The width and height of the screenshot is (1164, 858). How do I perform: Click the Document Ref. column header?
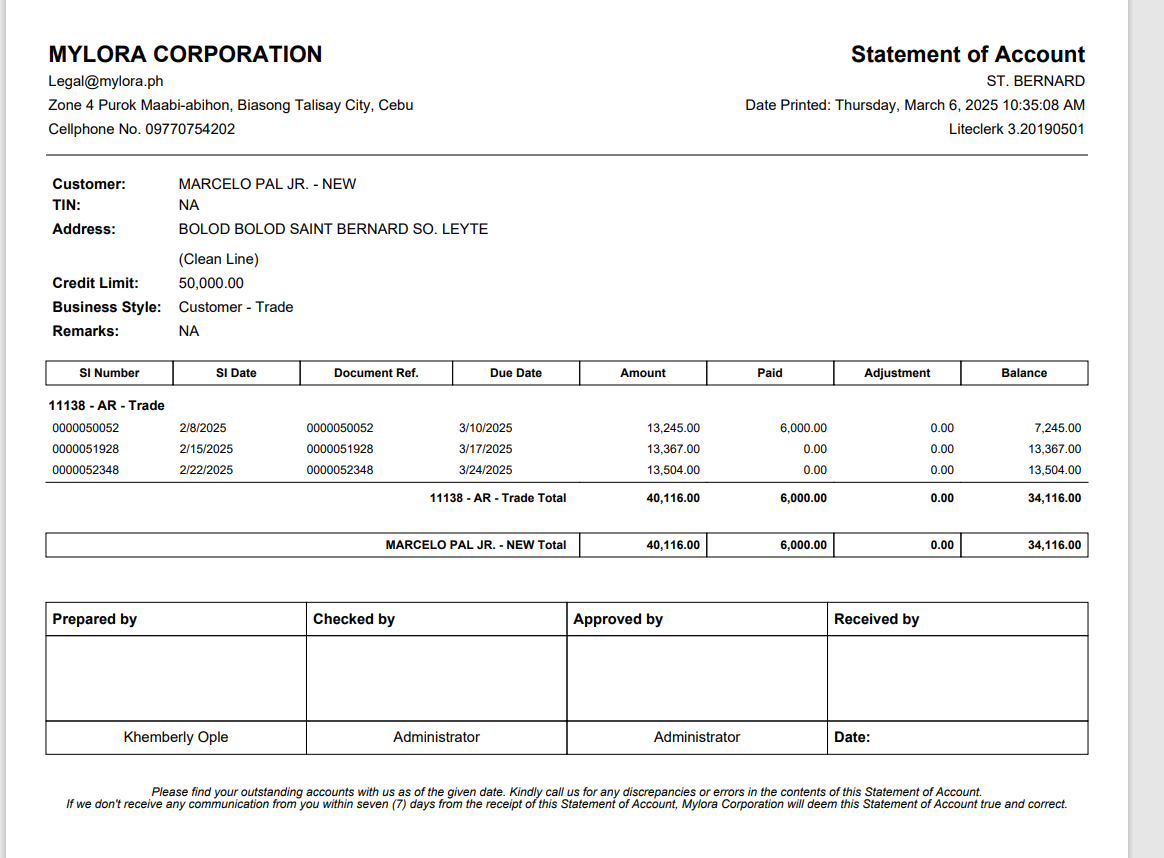click(376, 373)
